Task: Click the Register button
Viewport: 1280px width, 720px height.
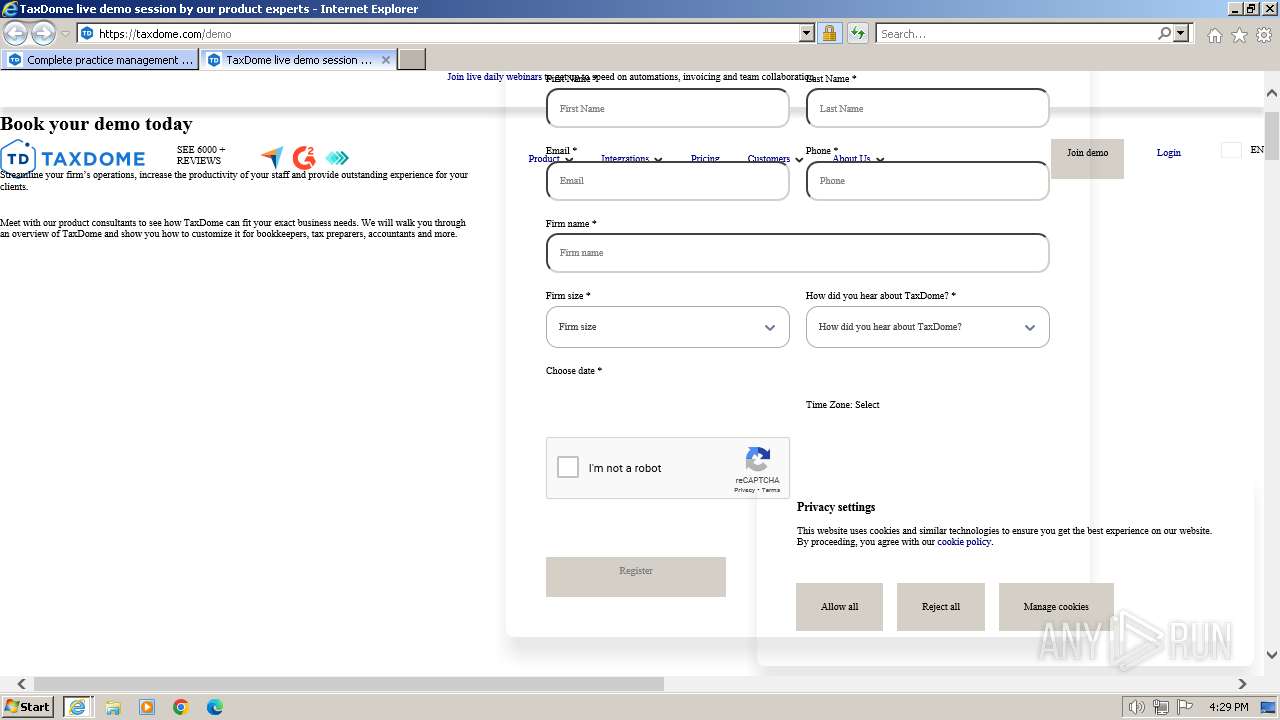Action: click(636, 577)
